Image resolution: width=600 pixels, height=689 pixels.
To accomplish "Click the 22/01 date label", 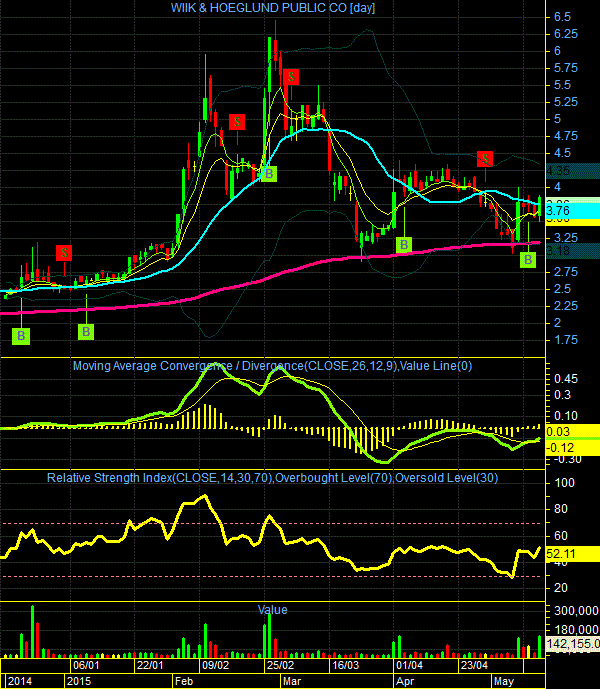I will [150, 665].
